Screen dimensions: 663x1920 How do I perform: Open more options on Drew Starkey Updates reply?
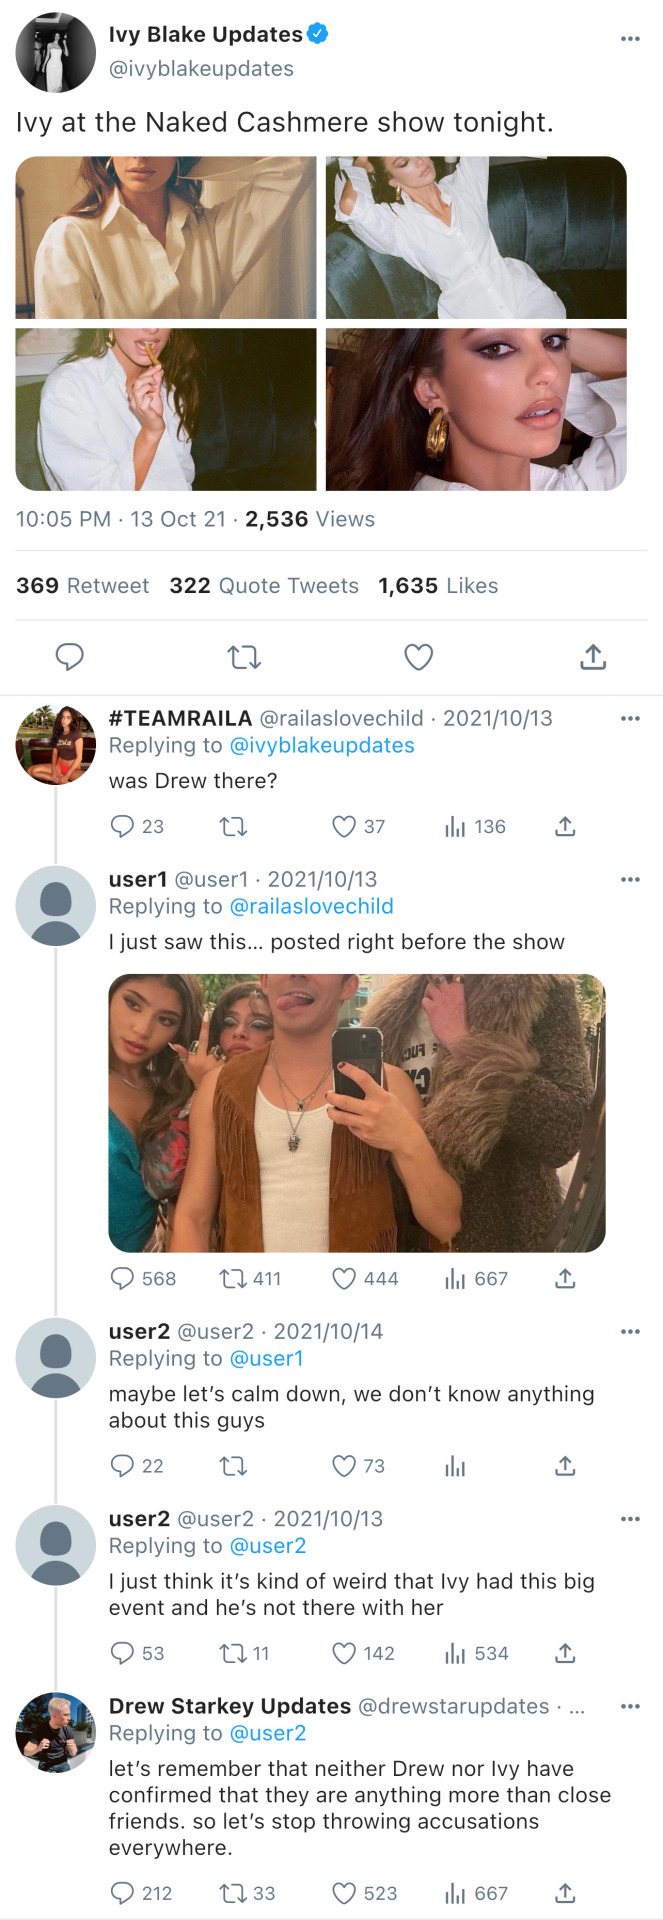pyautogui.click(x=630, y=1706)
